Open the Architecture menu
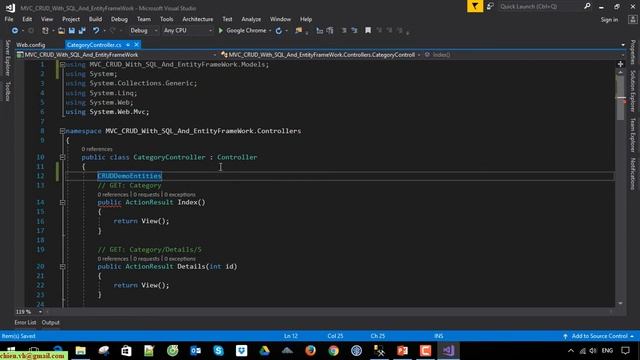The width and height of the screenshot is (640, 360). pyautogui.click(x=198, y=19)
